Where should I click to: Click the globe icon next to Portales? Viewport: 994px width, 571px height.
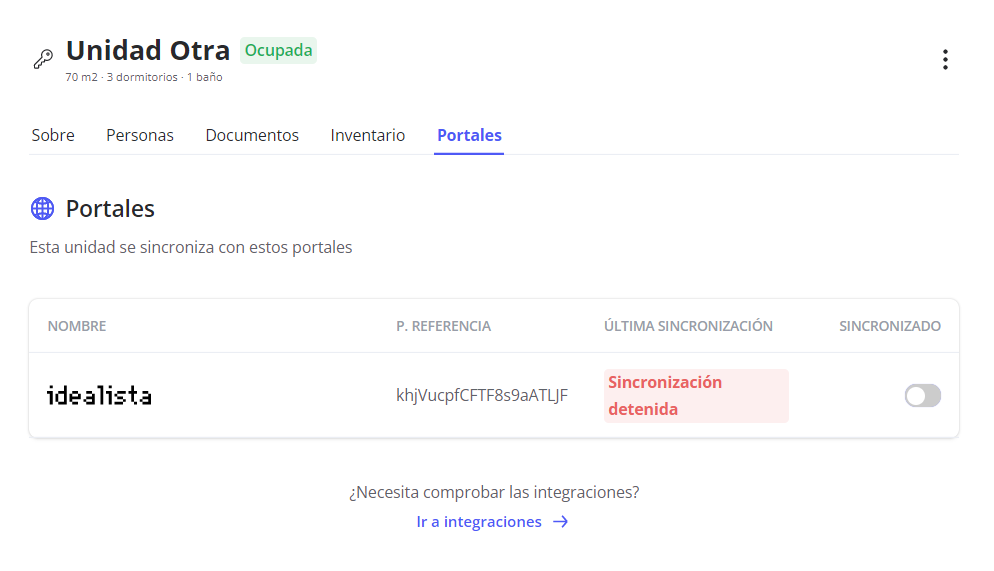click(42, 208)
